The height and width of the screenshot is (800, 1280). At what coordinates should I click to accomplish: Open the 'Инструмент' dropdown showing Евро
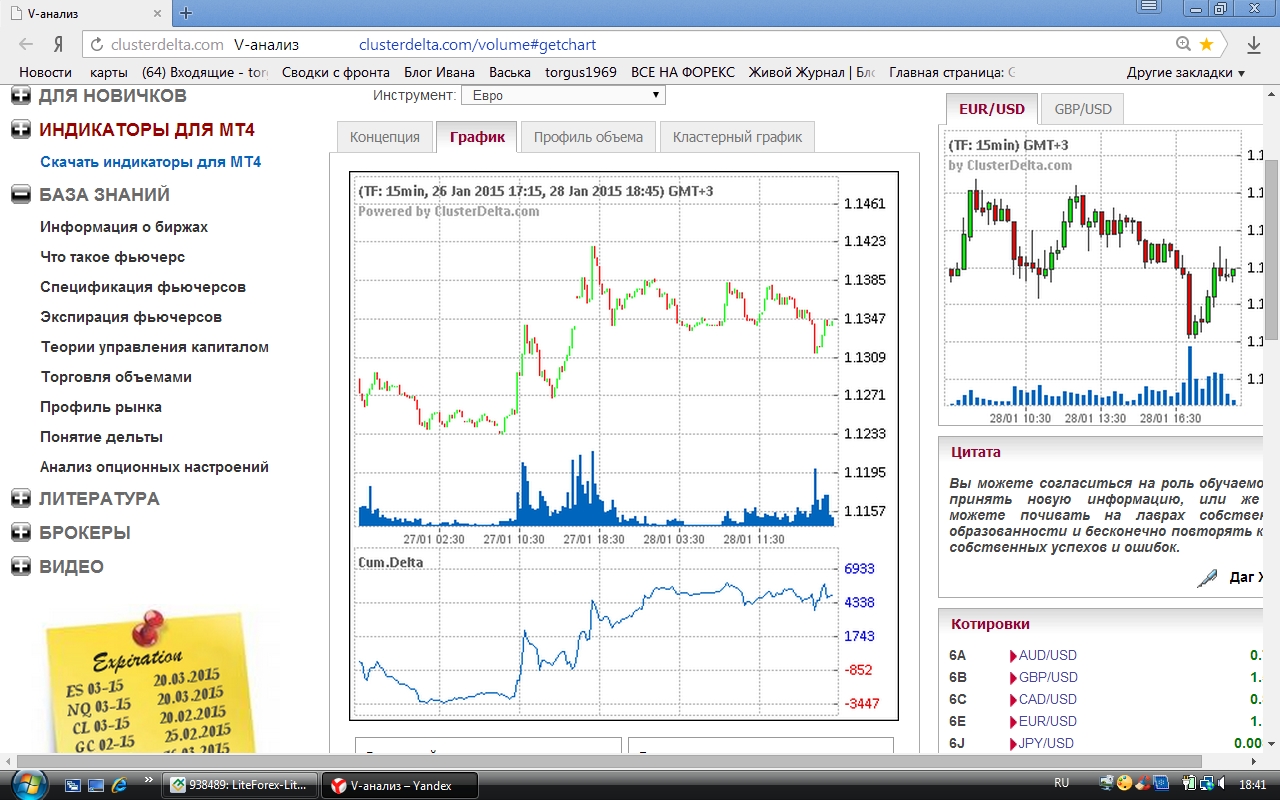562,95
